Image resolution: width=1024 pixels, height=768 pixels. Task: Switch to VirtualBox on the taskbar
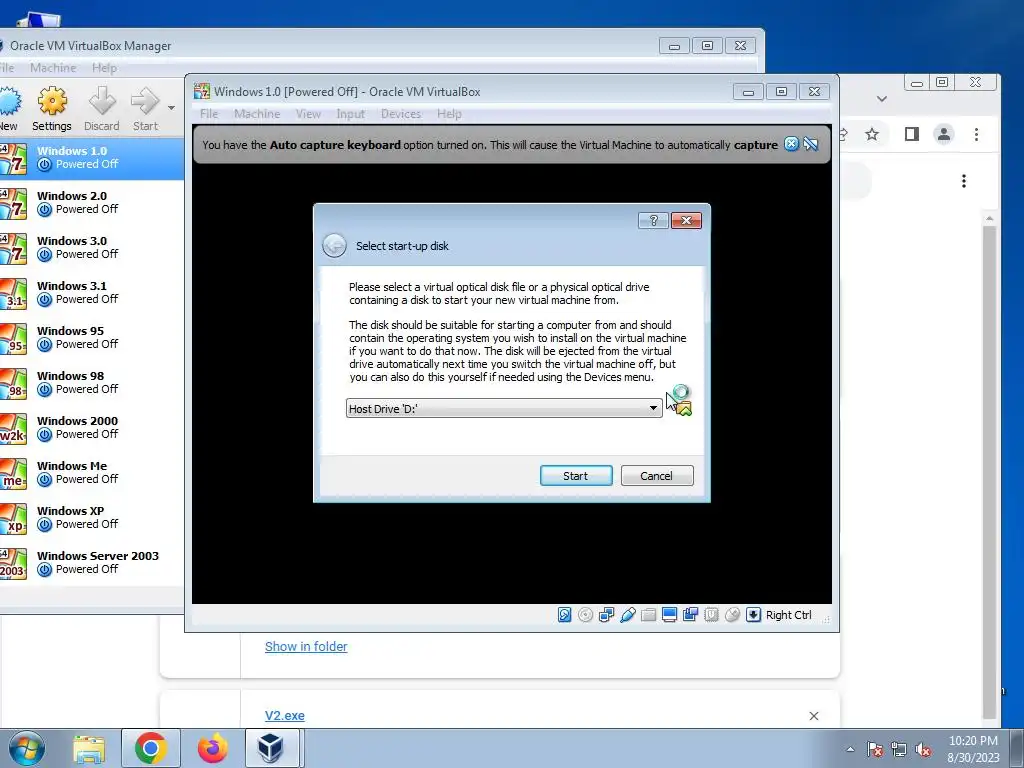[x=270, y=748]
